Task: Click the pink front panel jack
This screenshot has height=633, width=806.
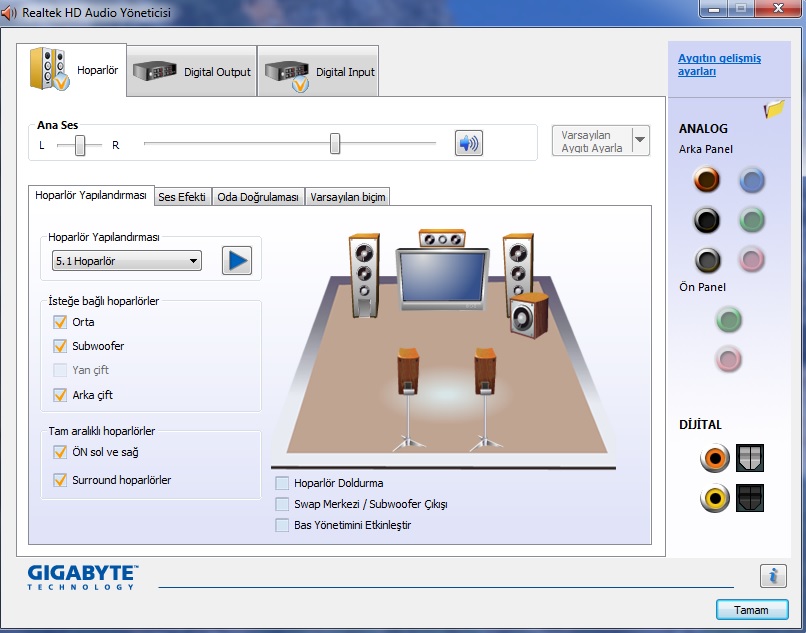Action: pos(728,358)
